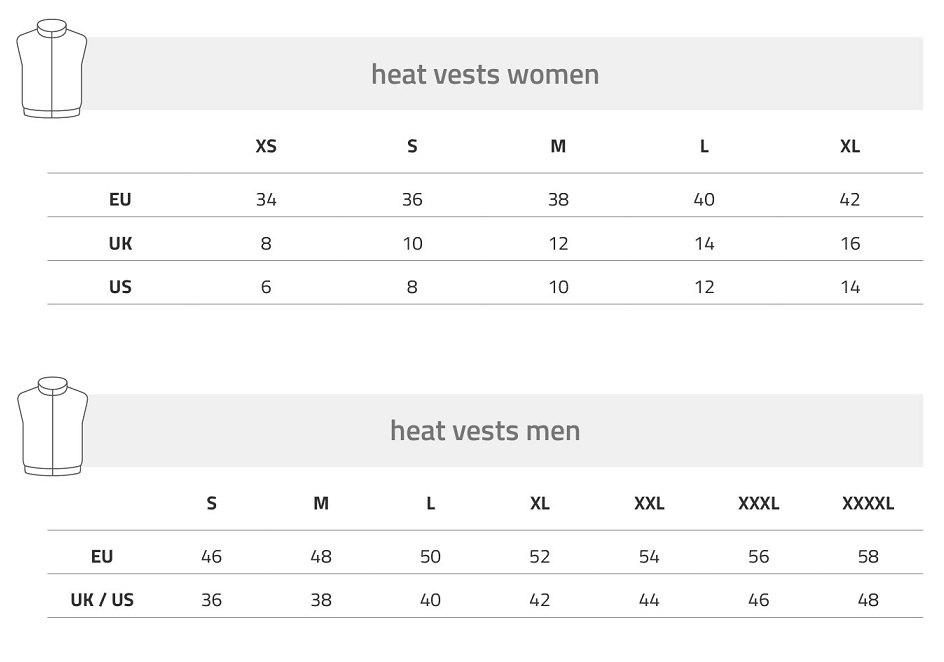Click the men's EU size 50 cell
944x662 pixels.
coord(430,557)
